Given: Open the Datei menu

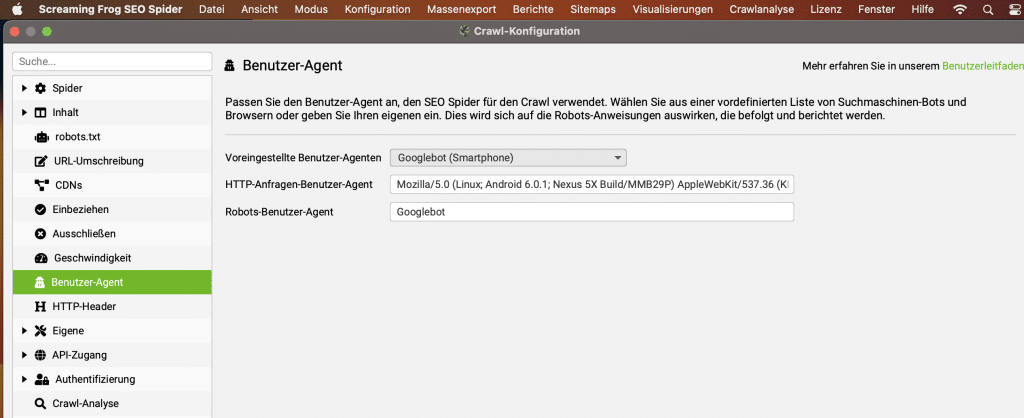Looking at the screenshot, I should tap(212, 9).
